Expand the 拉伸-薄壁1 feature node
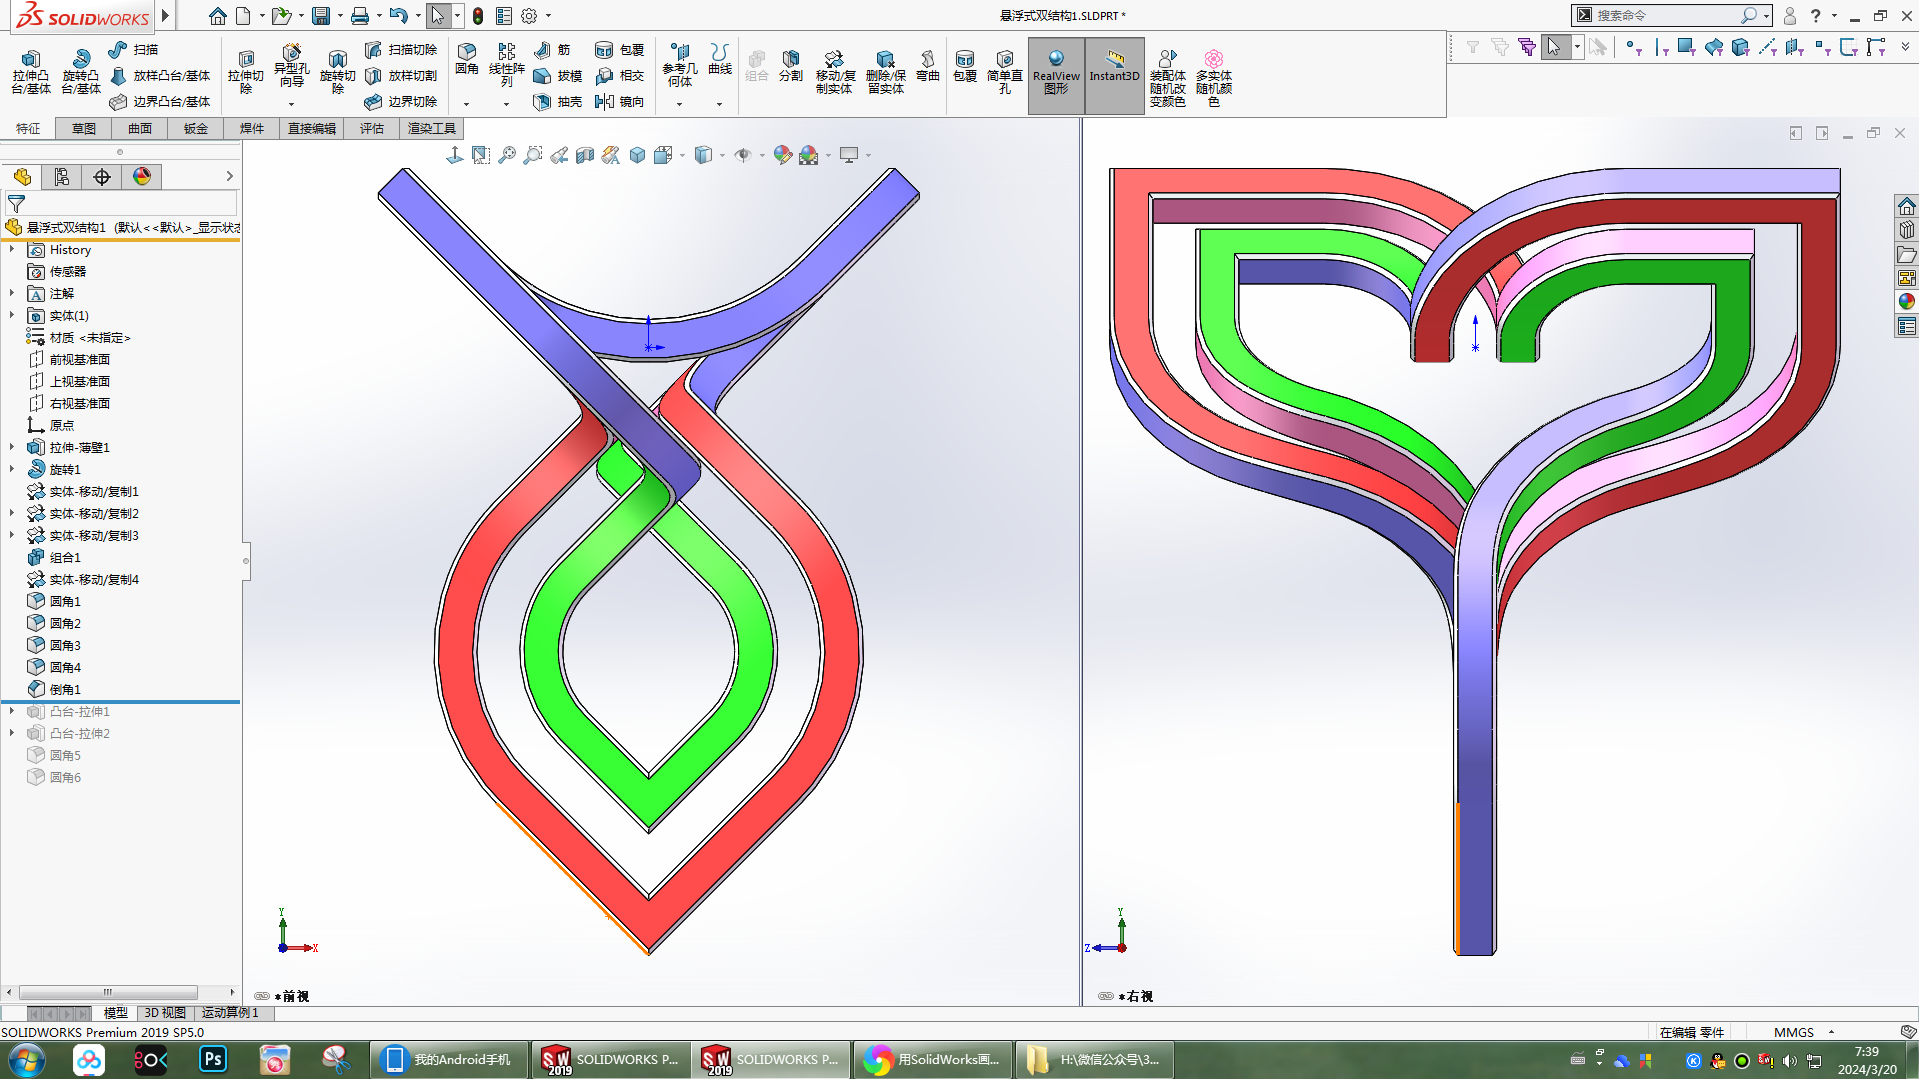The height and width of the screenshot is (1079, 1919). [12, 448]
